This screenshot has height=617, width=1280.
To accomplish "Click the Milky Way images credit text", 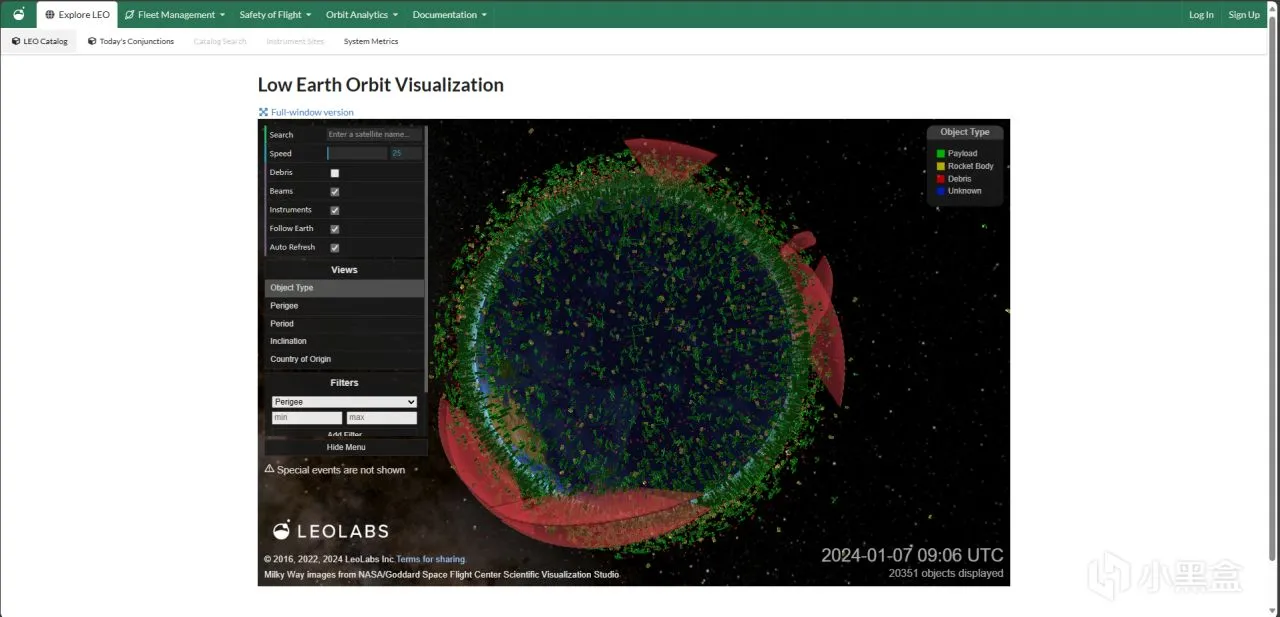I will (441, 575).
